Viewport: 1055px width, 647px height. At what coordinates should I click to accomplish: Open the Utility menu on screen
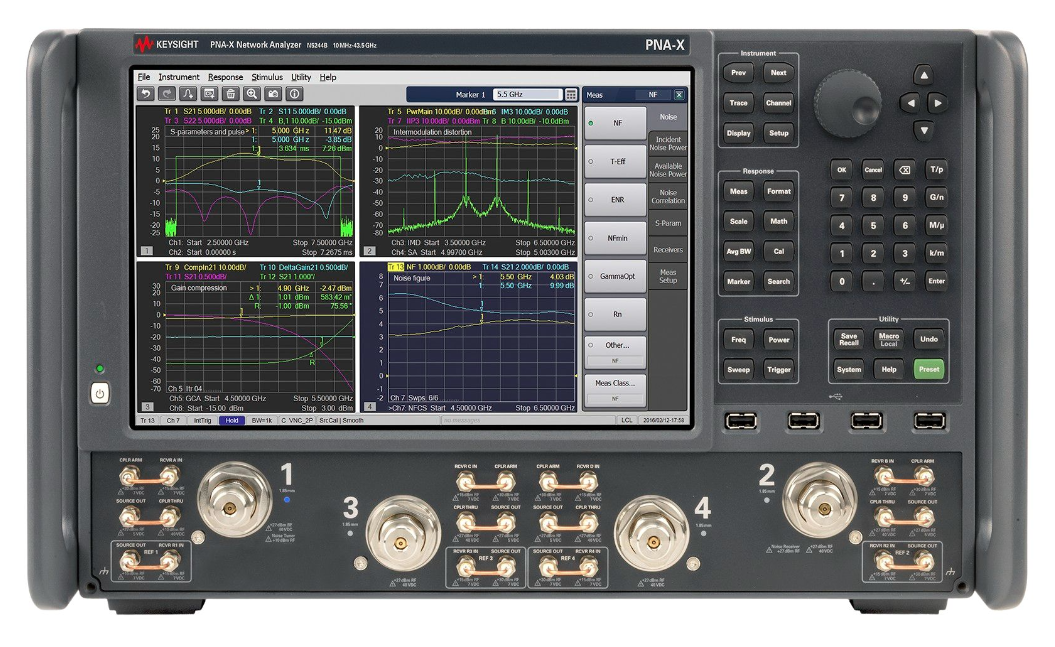coord(301,77)
